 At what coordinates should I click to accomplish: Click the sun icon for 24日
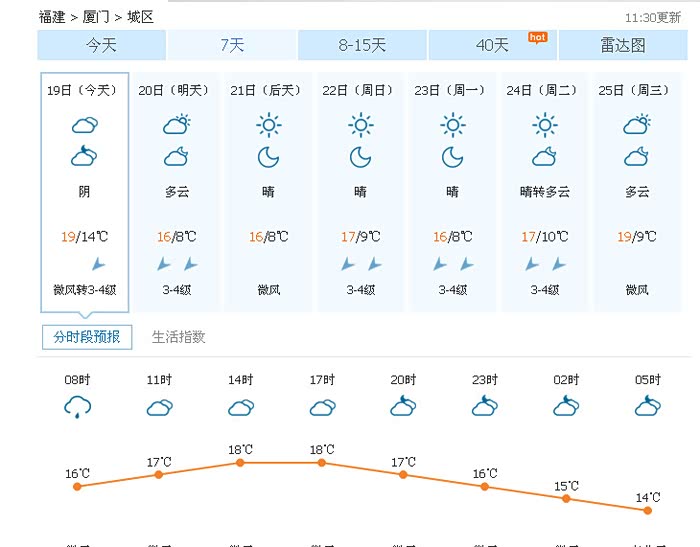pyautogui.click(x=544, y=125)
